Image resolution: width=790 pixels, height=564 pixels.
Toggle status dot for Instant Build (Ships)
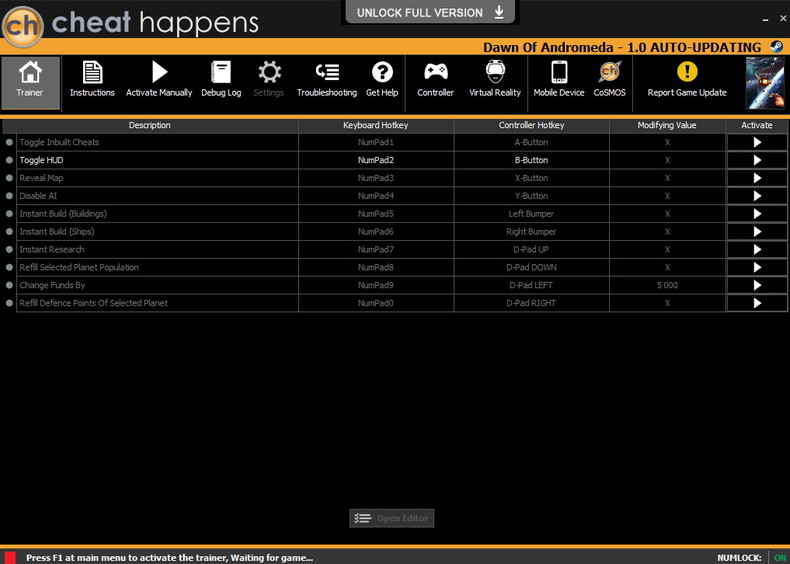click(9, 232)
